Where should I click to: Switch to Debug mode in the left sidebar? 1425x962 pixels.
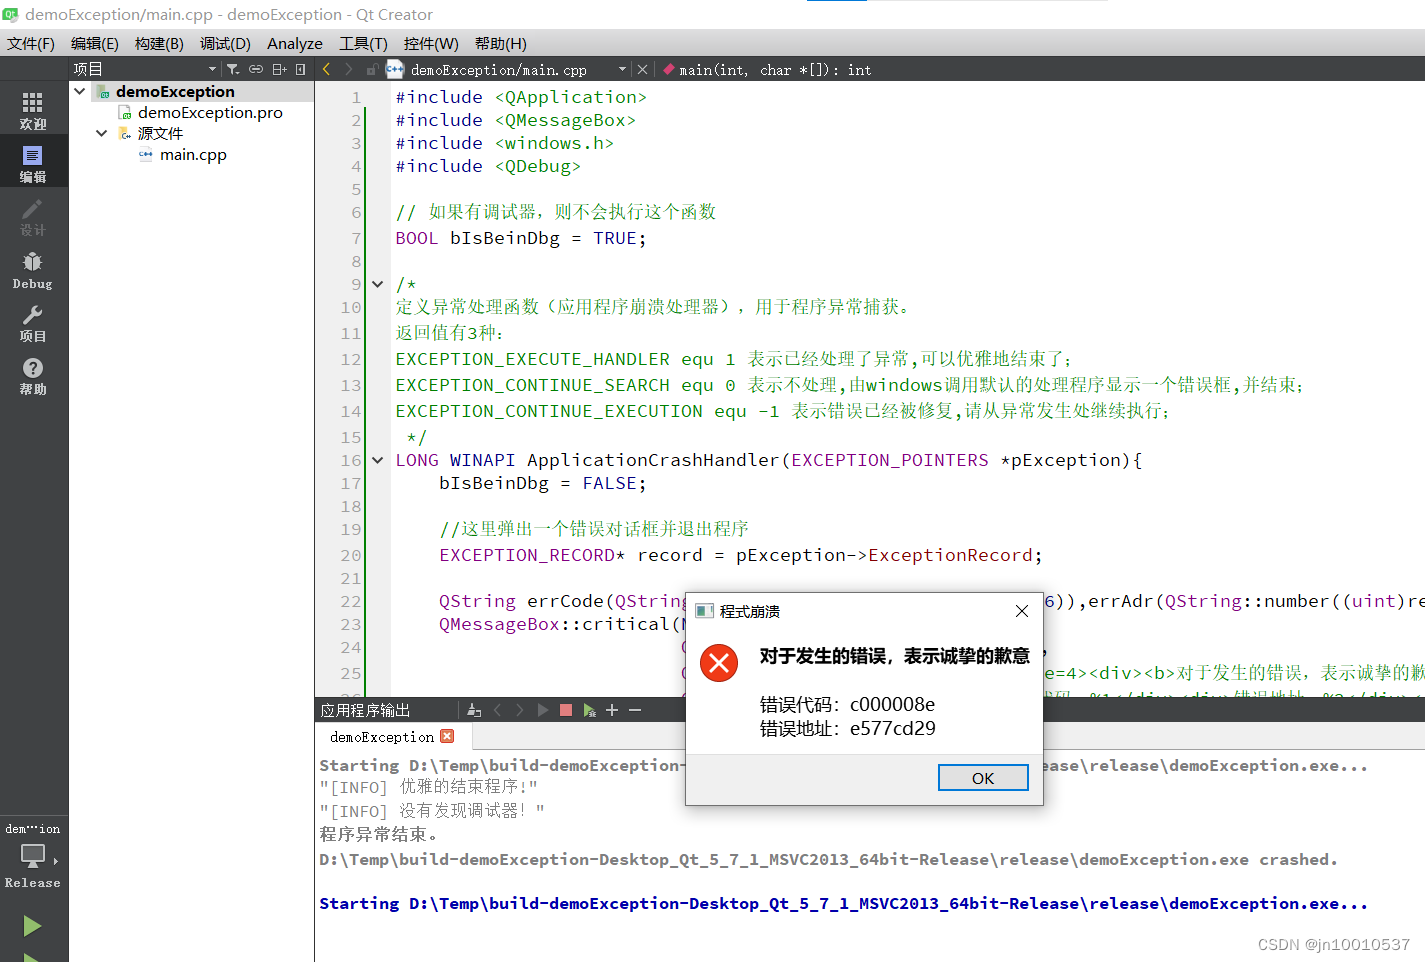tap(32, 270)
